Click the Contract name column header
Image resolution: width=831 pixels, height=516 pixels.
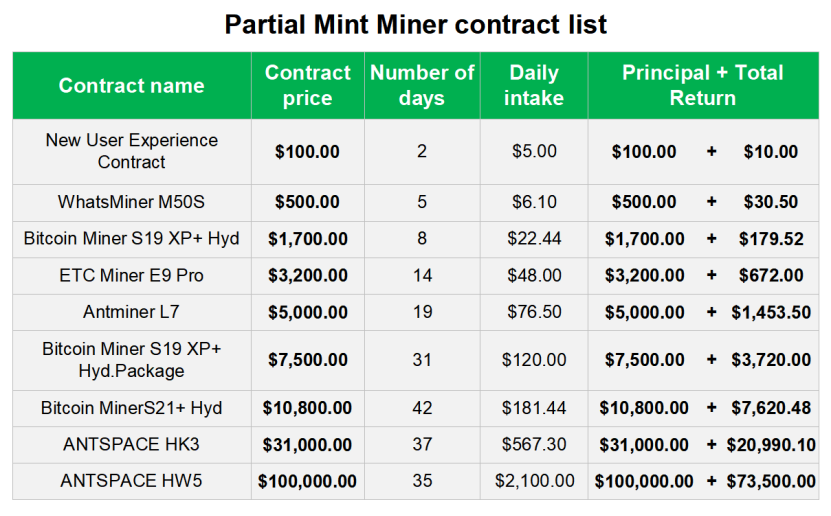tap(131, 85)
